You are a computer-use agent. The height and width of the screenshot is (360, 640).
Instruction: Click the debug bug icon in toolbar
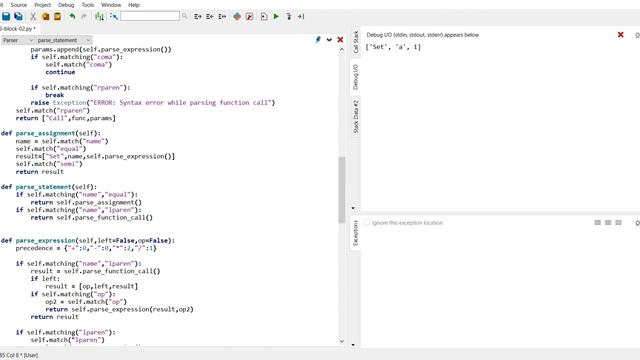(237, 16)
